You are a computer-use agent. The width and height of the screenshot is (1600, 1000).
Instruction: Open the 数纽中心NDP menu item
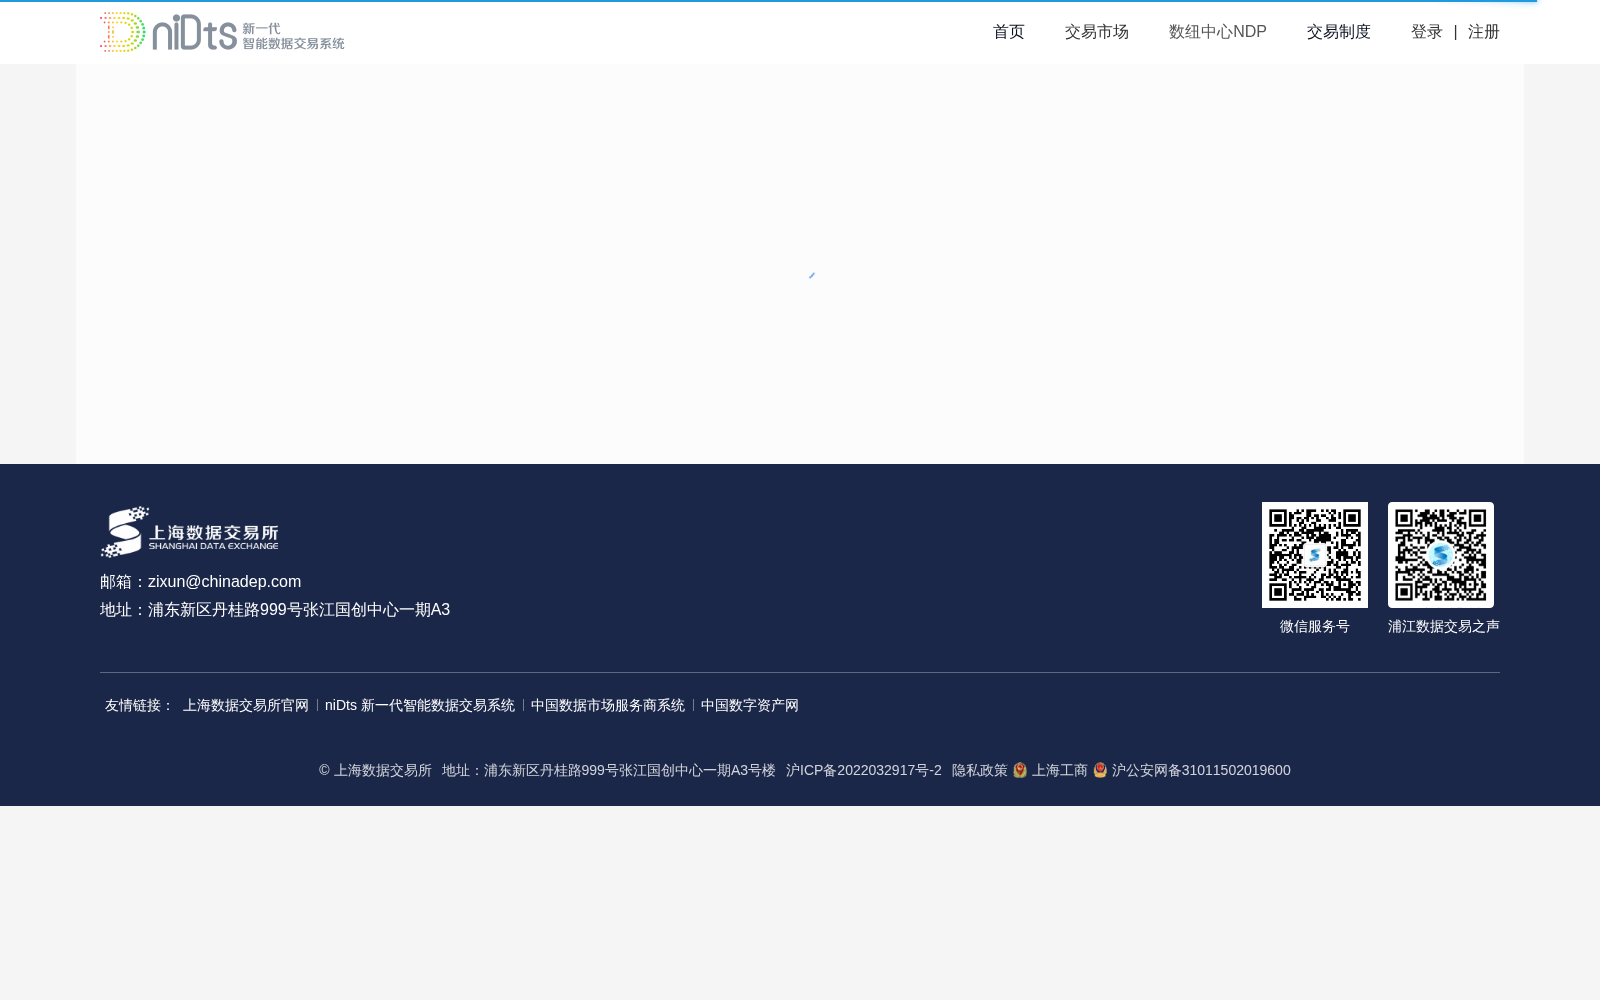click(x=1217, y=32)
